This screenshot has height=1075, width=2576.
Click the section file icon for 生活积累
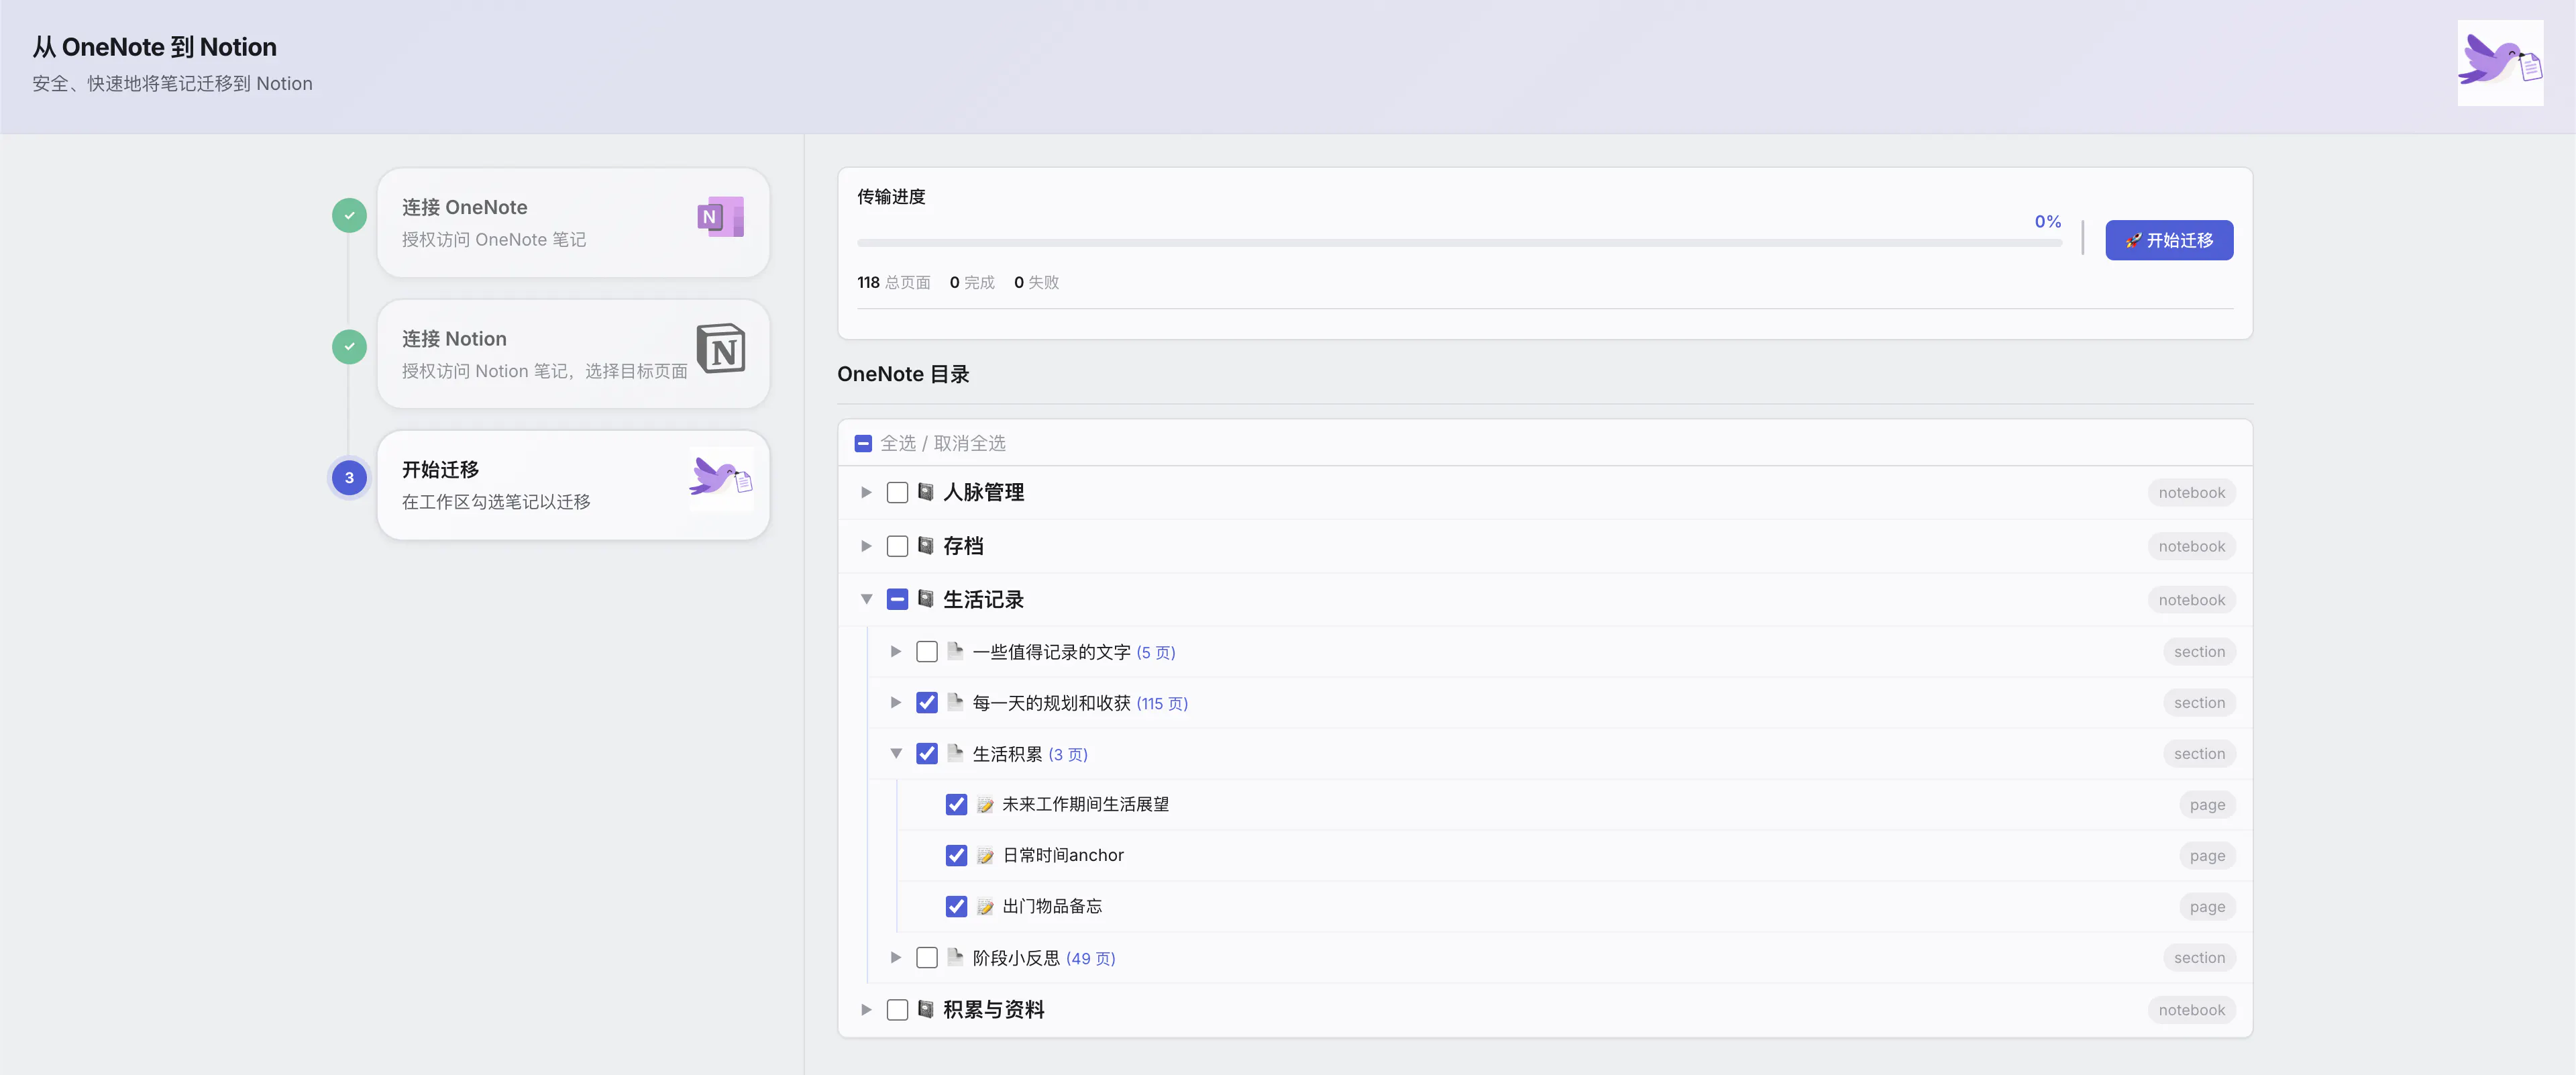pos(955,753)
